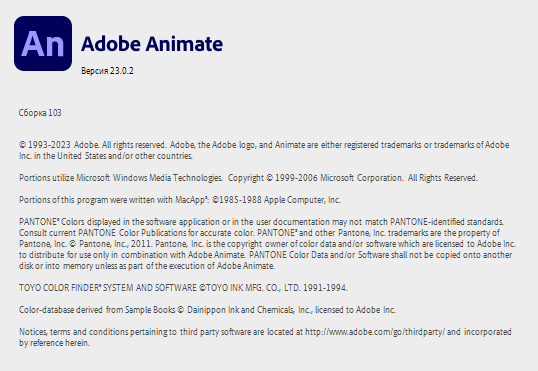Screen dimensions: 538x371
Task: Click the 'Сборка 103' build number
Action: click(x=40, y=113)
